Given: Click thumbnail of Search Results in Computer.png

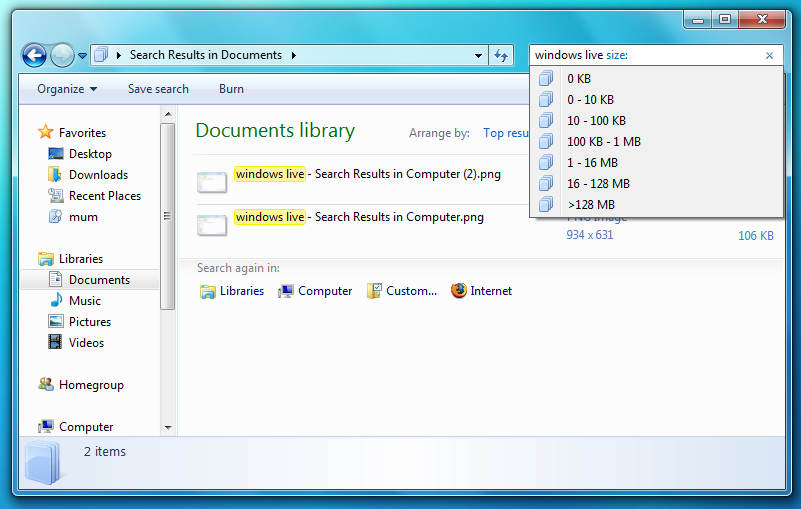Looking at the screenshot, I should pyautogui.click(x=212, y=225).
